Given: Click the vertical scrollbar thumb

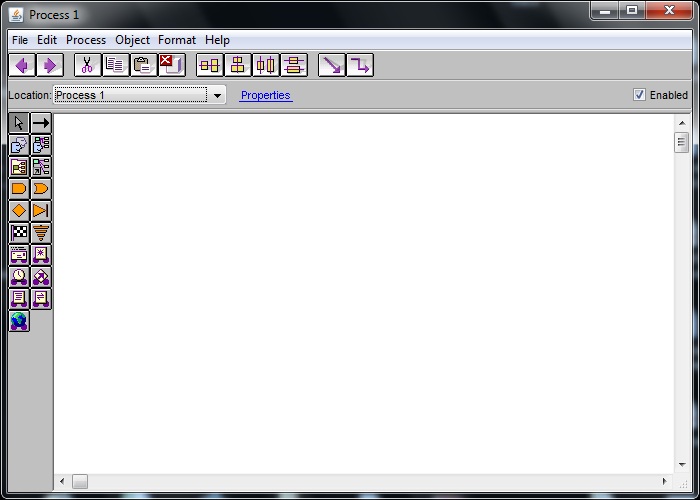Looking at the screenshot, I should [682, 142].
